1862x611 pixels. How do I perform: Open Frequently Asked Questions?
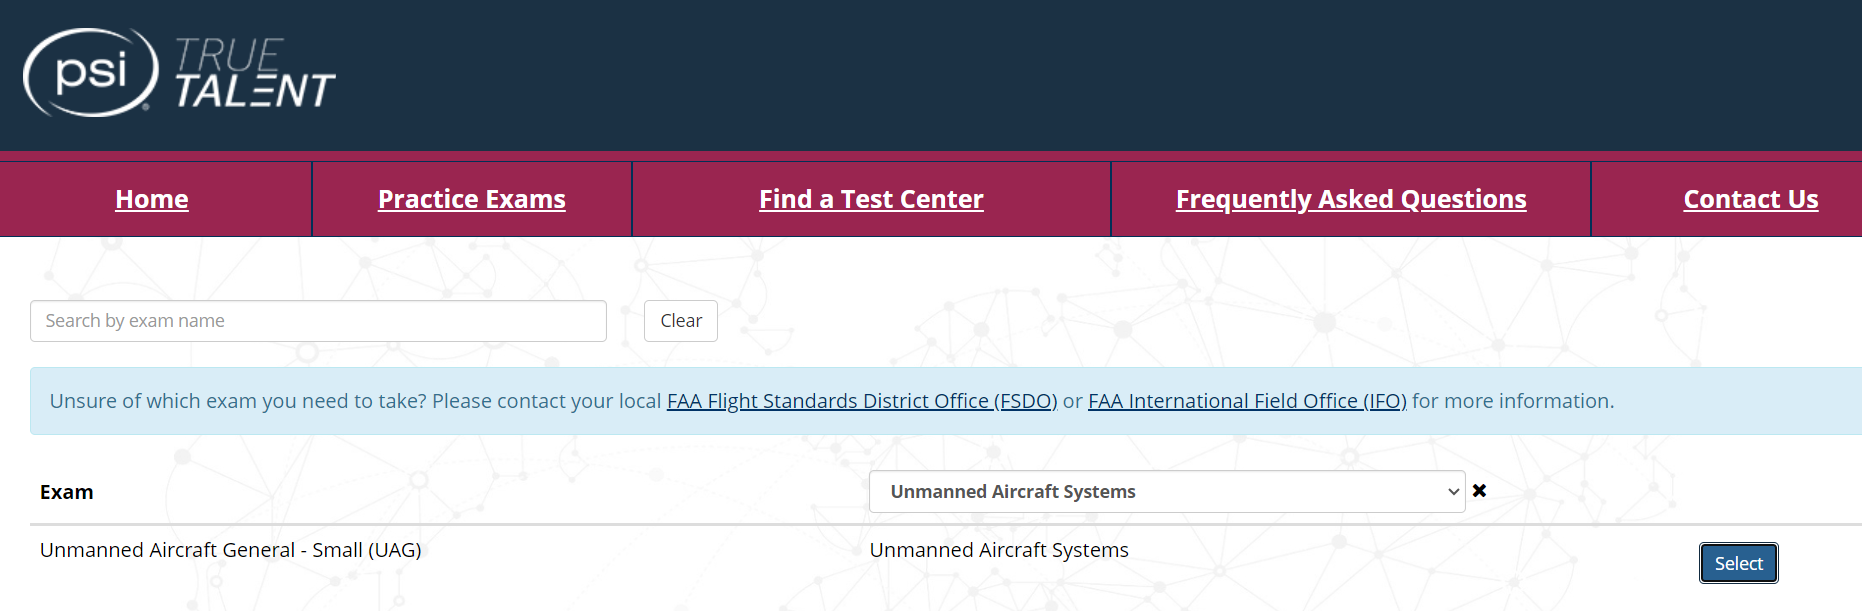pos(1351,199)
